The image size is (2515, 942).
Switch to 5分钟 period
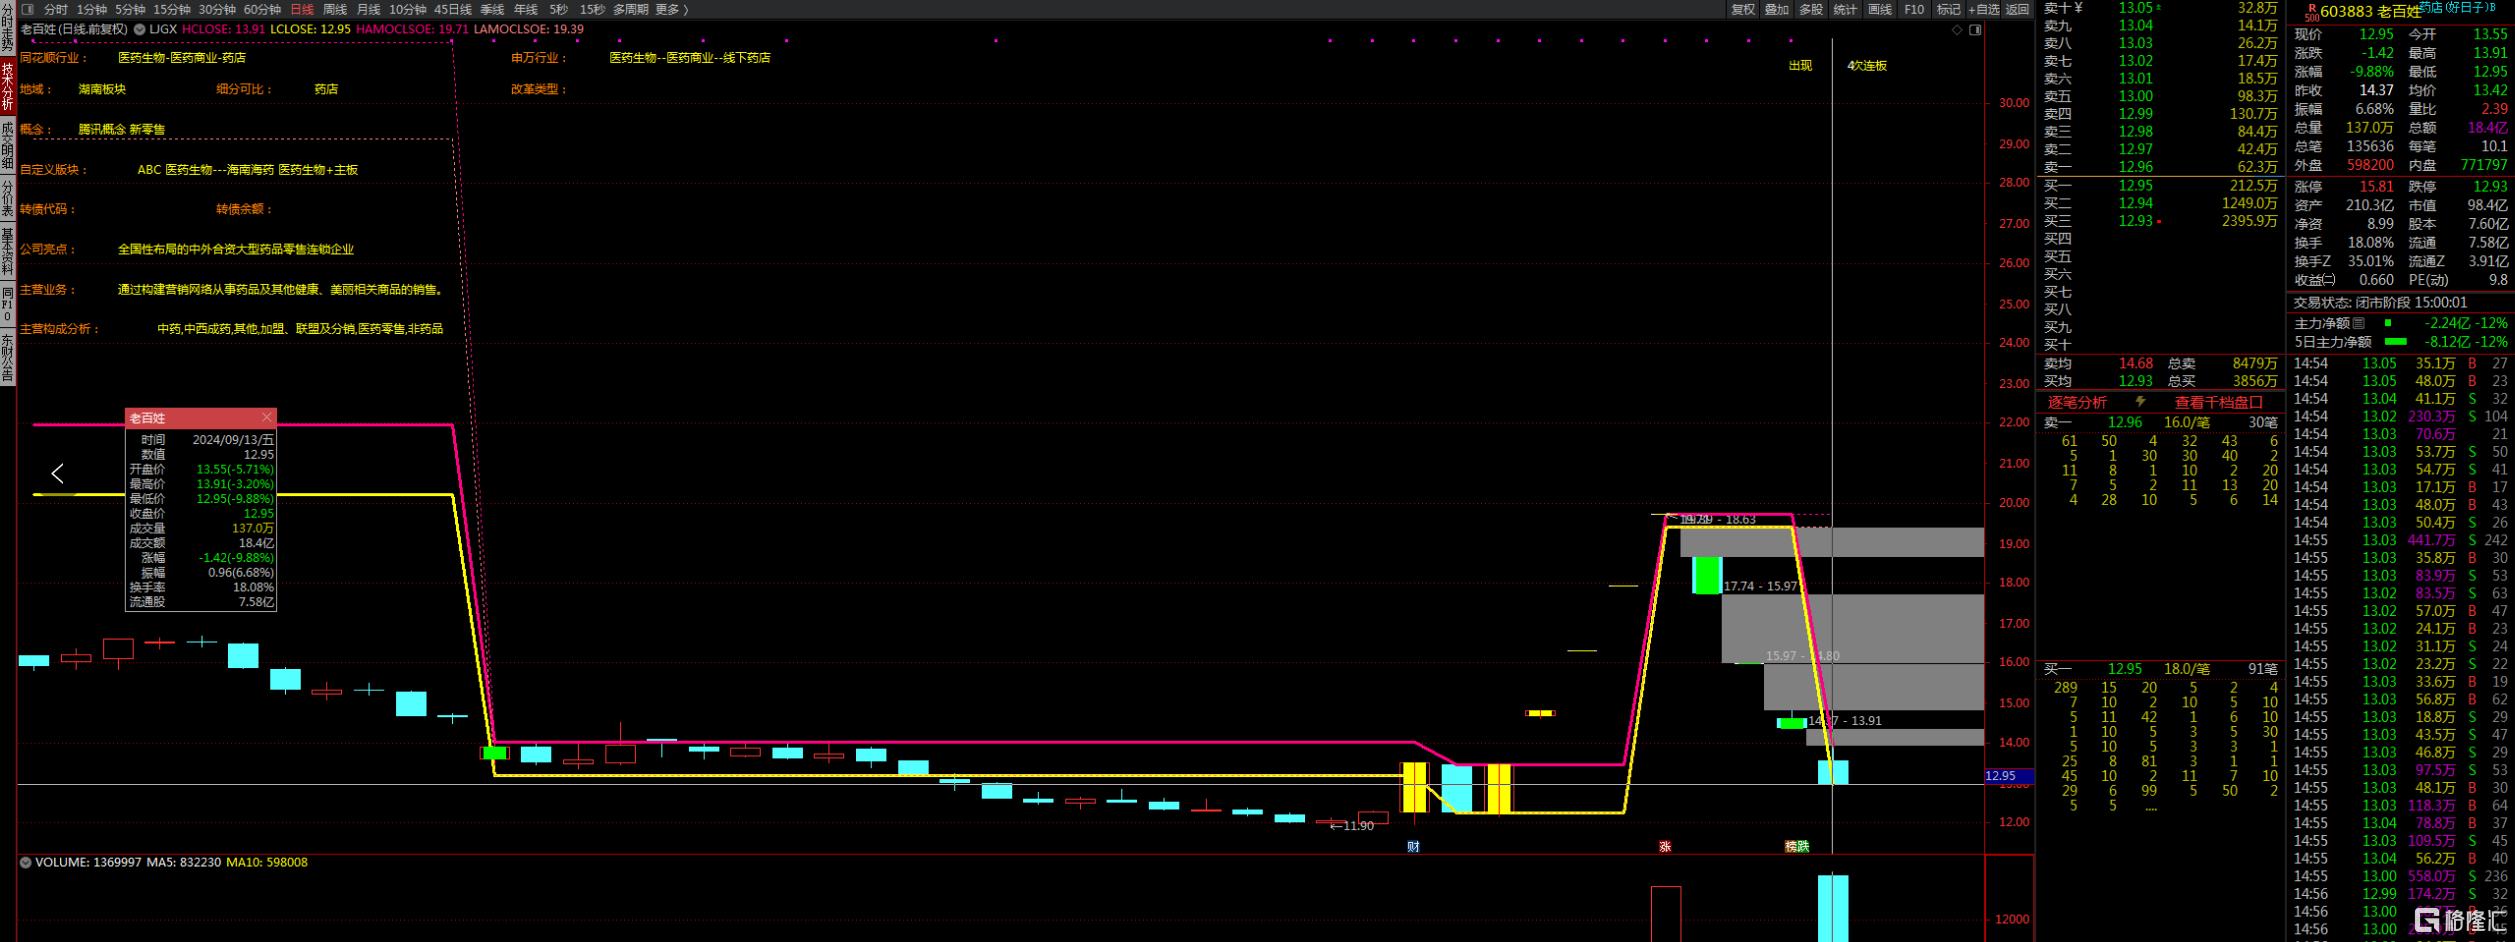click(130, 9)
